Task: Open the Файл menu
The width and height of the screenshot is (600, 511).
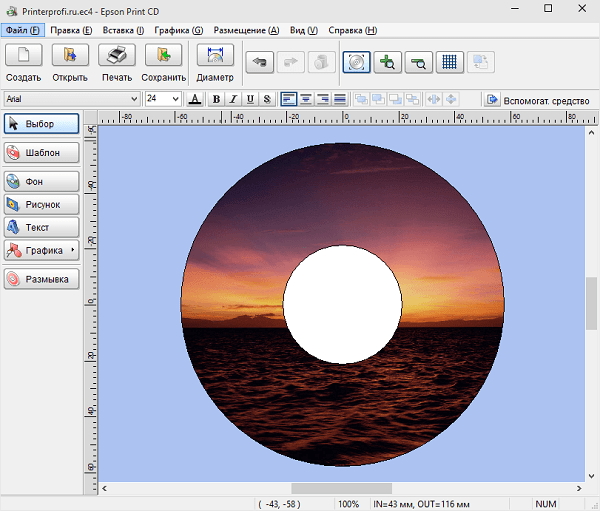Action: click(x=23, y=30)
